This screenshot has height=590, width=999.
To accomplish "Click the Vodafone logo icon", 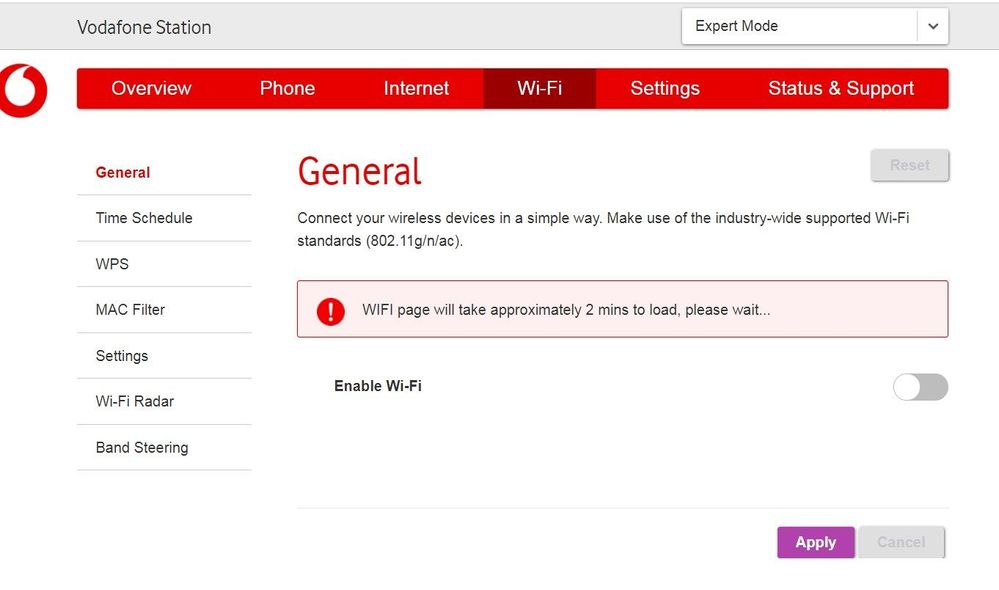I will point(23,90).
